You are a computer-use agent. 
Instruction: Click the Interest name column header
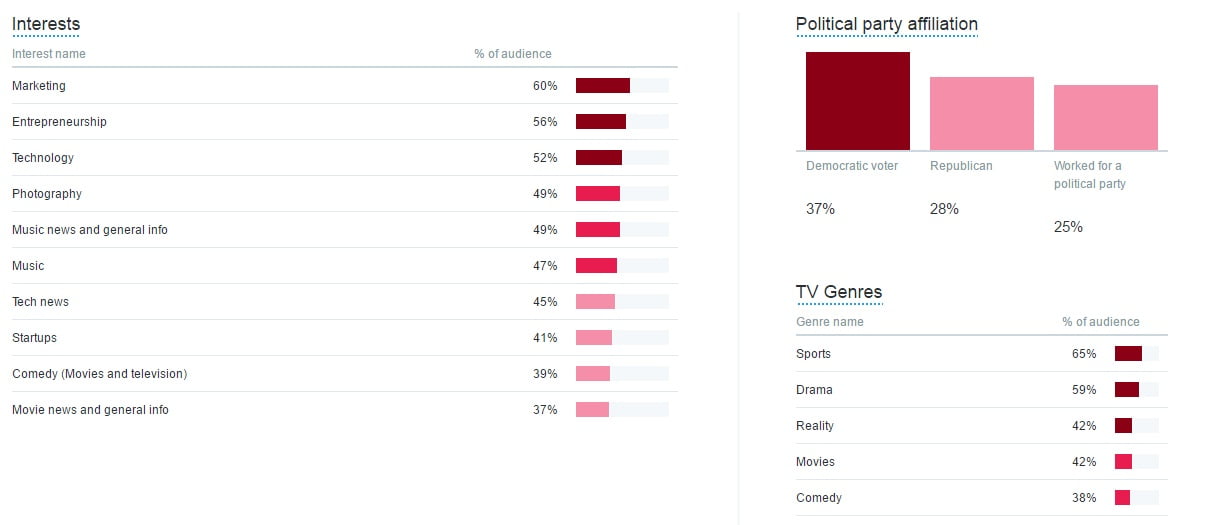49,54
